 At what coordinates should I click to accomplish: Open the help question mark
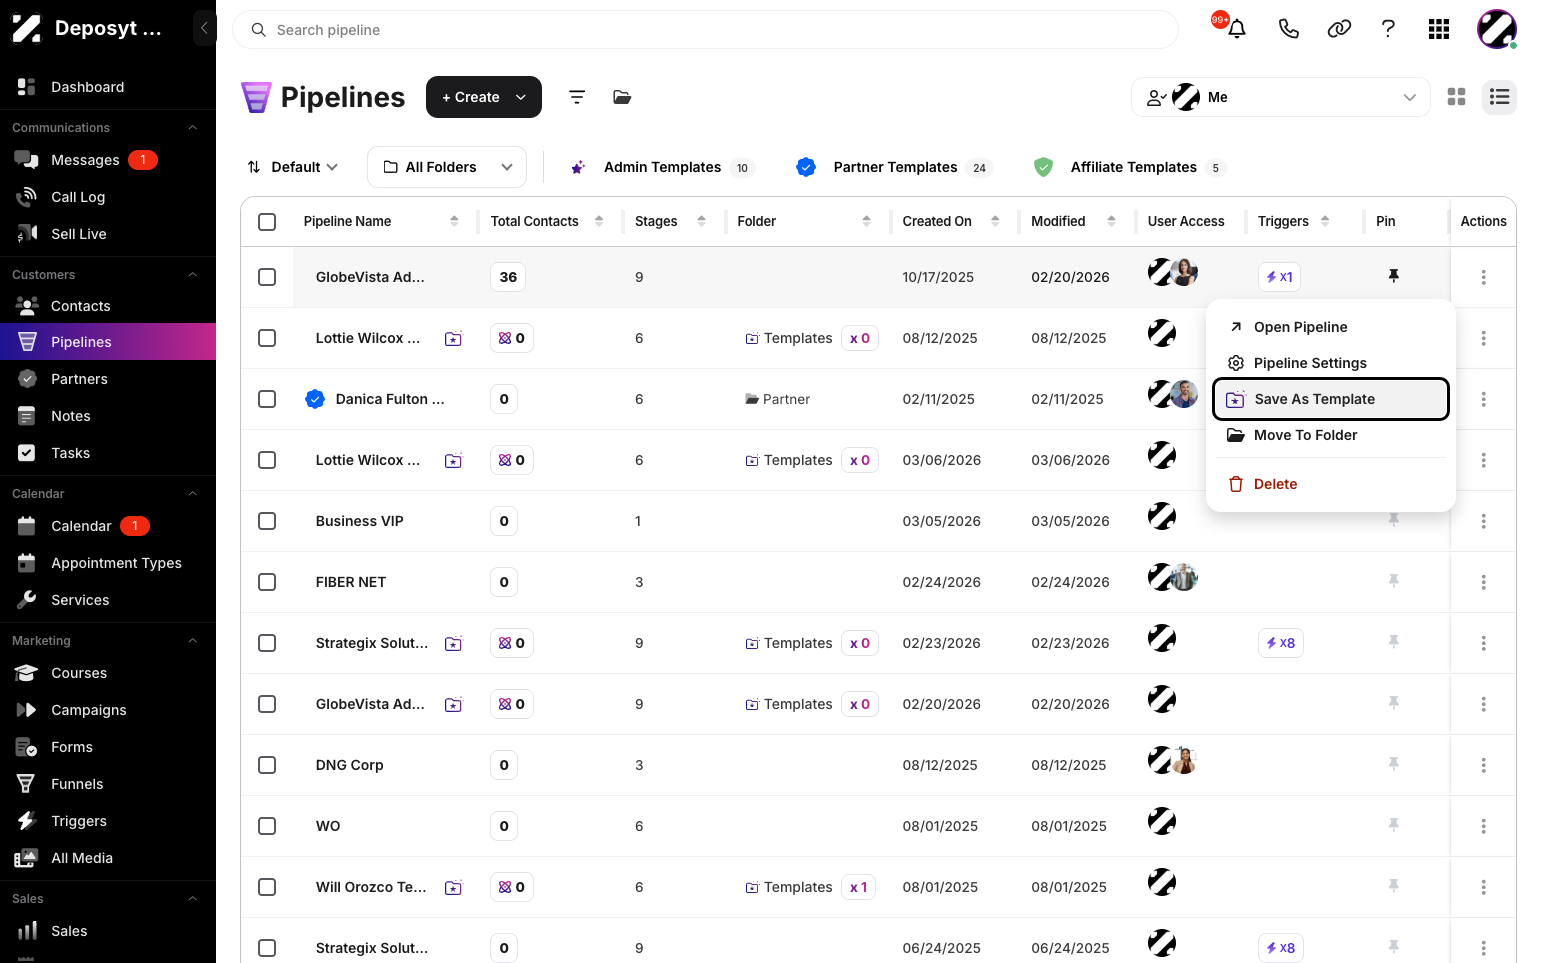point(1388,29)
